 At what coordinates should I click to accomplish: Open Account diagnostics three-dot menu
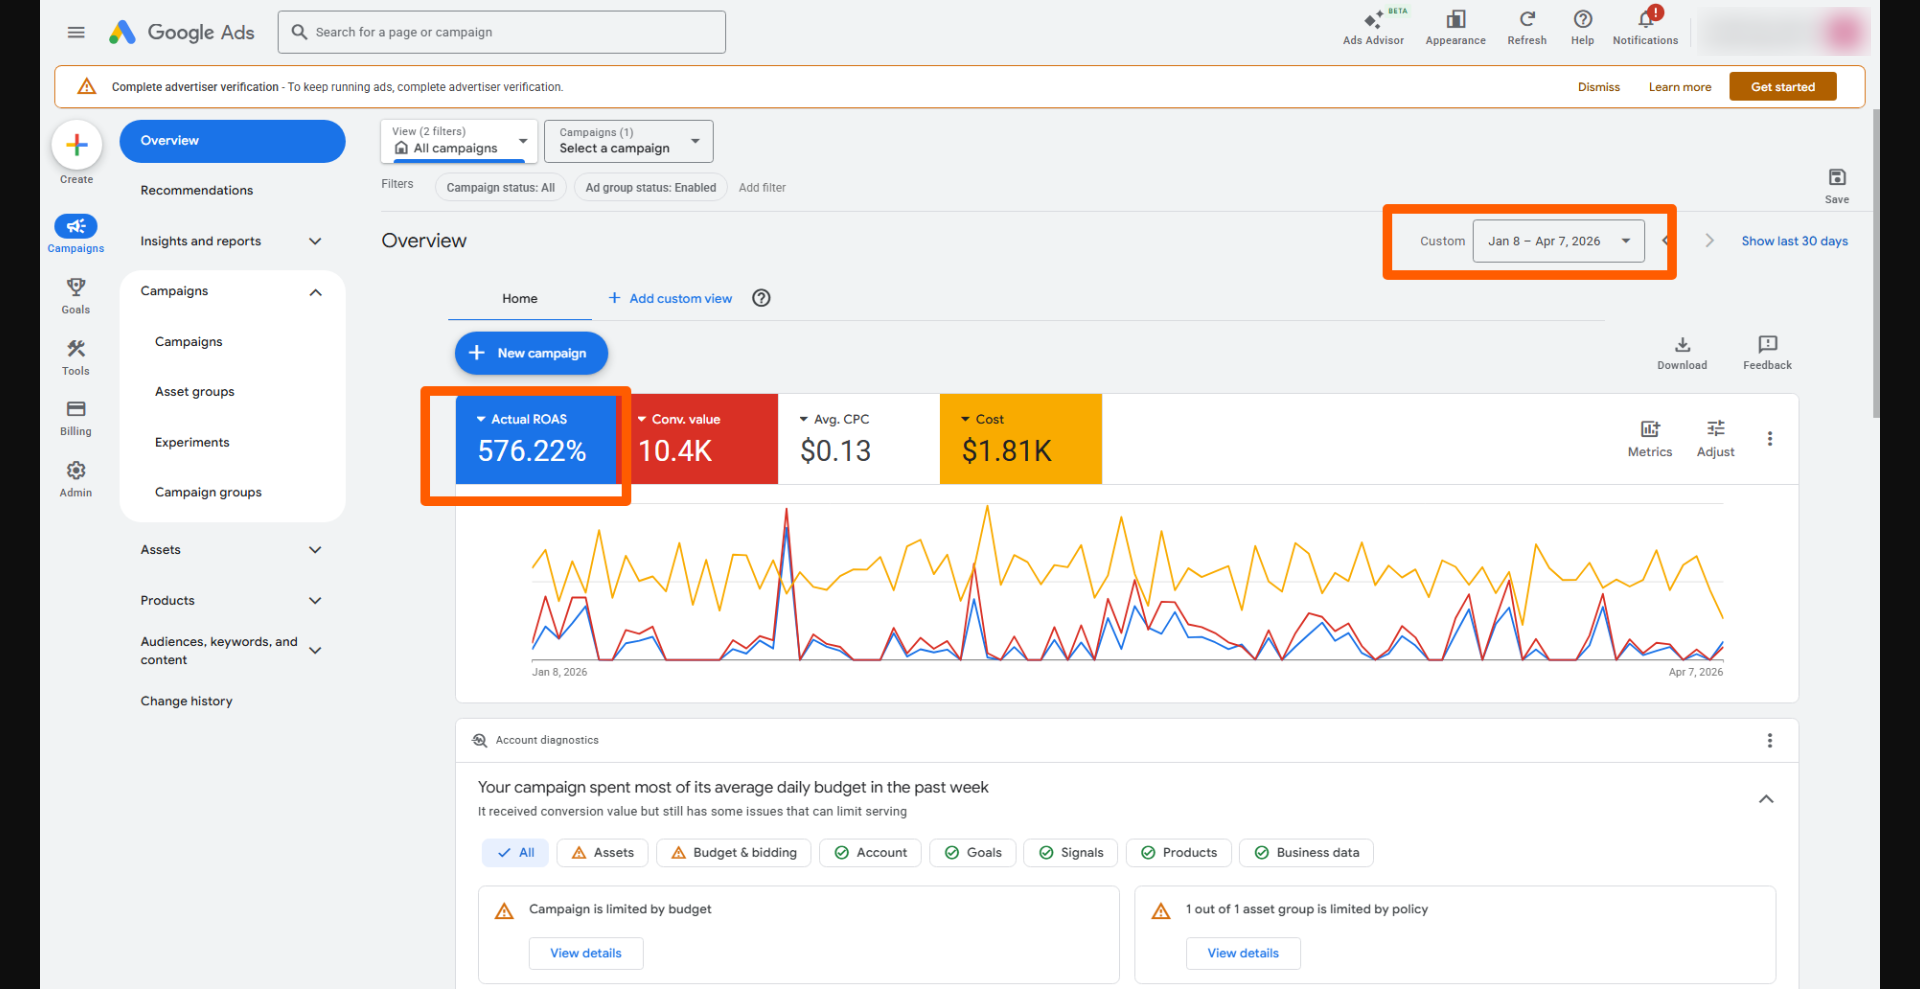(x=1770, y=741)
